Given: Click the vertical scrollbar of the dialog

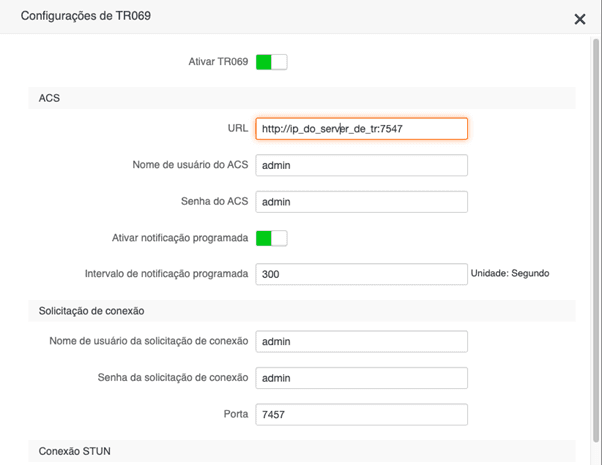Looking at the screenshot, I should click(596, 240).
